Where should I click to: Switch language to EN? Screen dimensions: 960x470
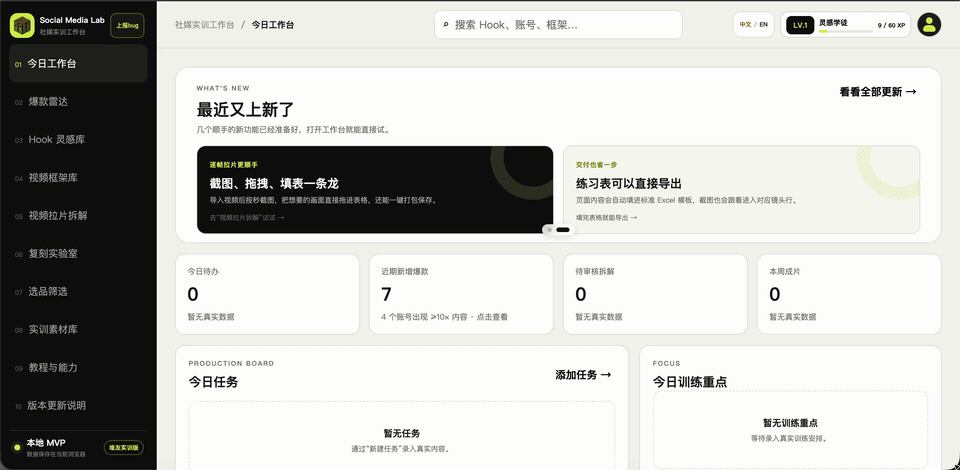[763, 25]
